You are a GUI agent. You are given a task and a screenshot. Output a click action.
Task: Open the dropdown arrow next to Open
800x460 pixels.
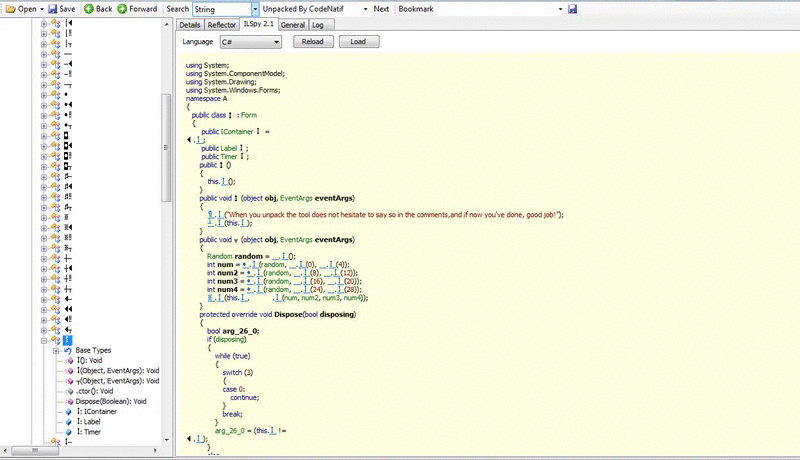[x=42, y=9]
